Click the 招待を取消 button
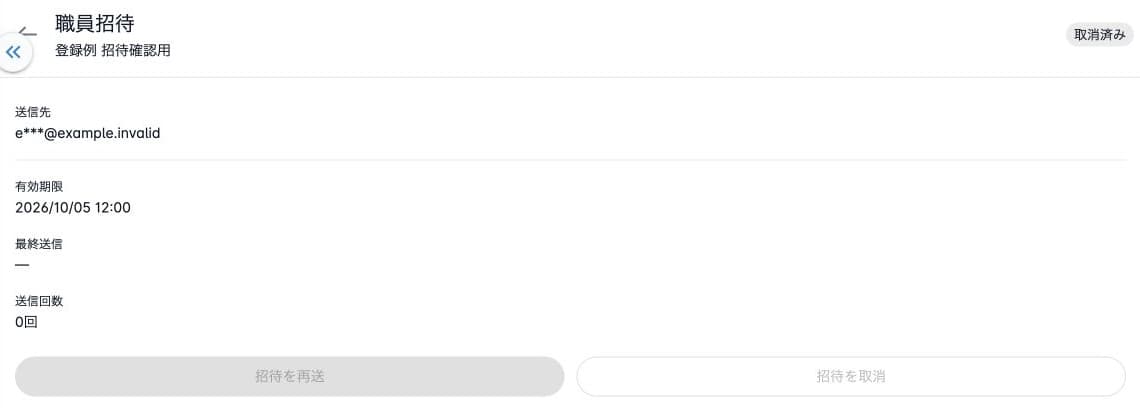1140x408 pixels. tap(851, 377)
